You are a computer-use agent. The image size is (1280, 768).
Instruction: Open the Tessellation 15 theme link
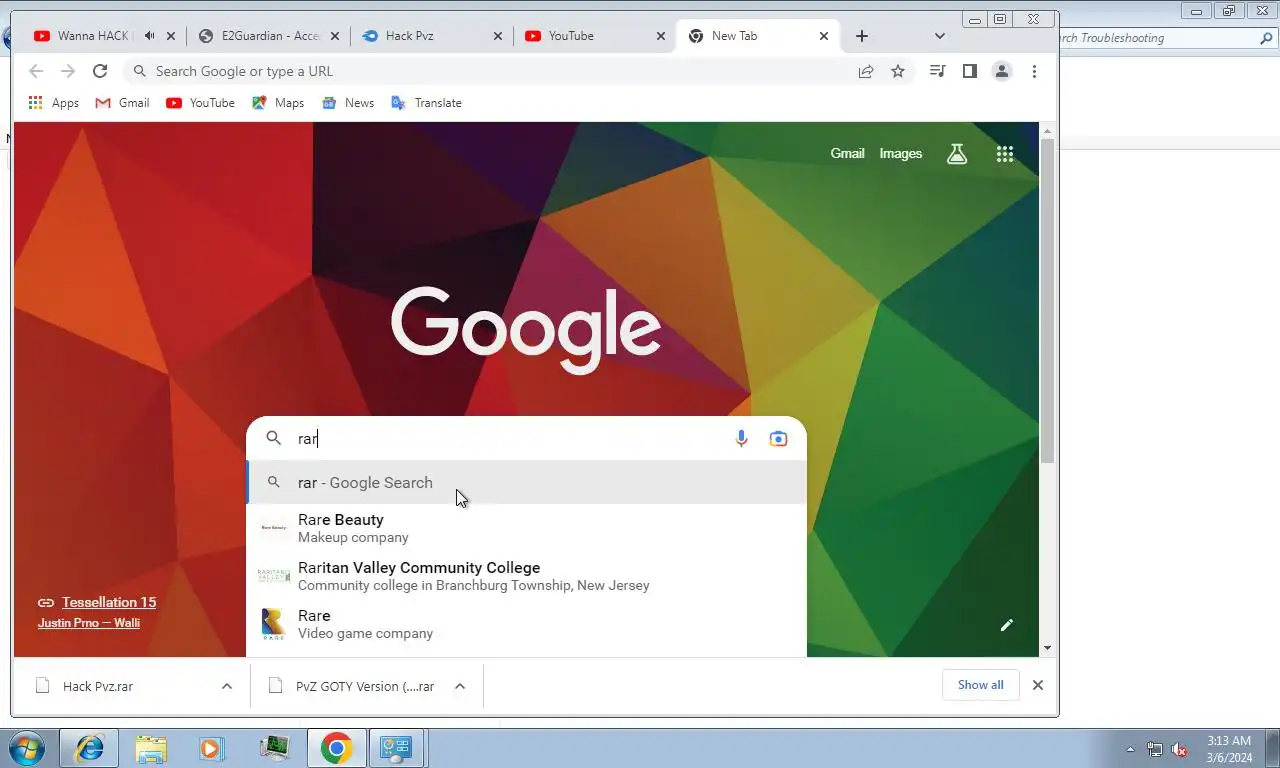pos(109,602)
